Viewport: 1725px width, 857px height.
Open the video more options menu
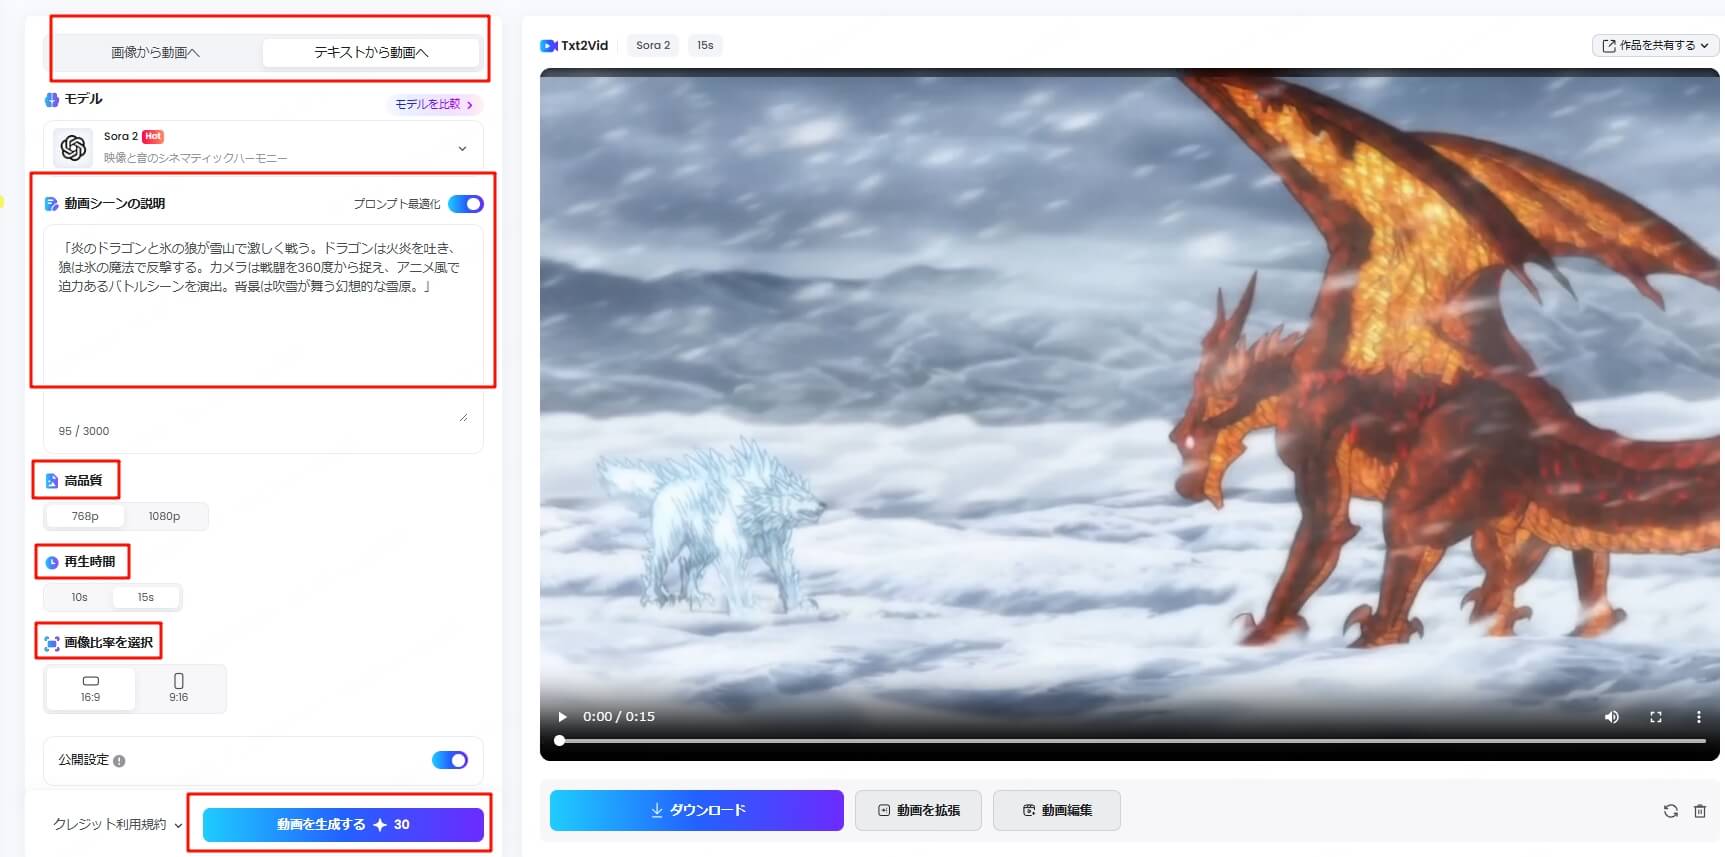coord(1698,717)
